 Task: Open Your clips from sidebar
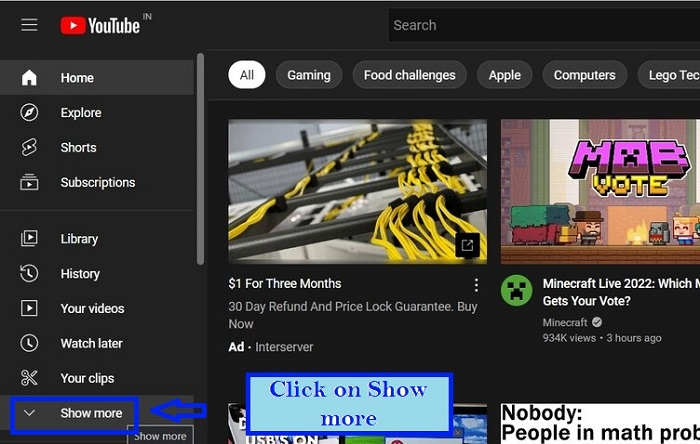pos(97,378)
